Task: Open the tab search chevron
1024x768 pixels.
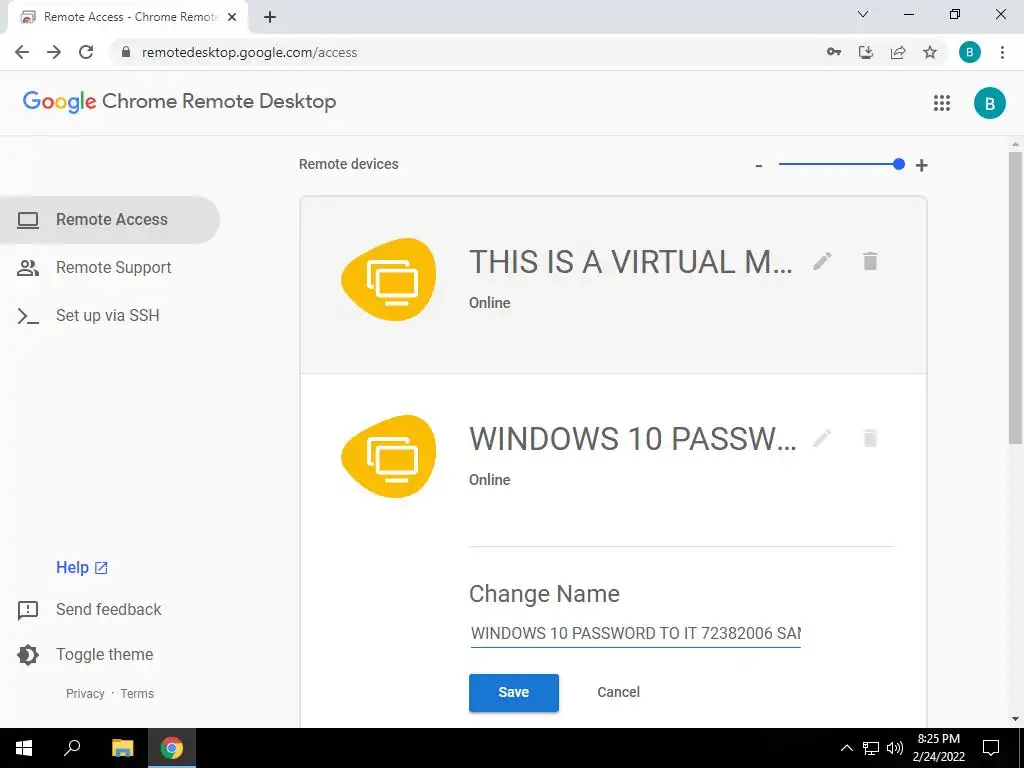Action: 863,14
